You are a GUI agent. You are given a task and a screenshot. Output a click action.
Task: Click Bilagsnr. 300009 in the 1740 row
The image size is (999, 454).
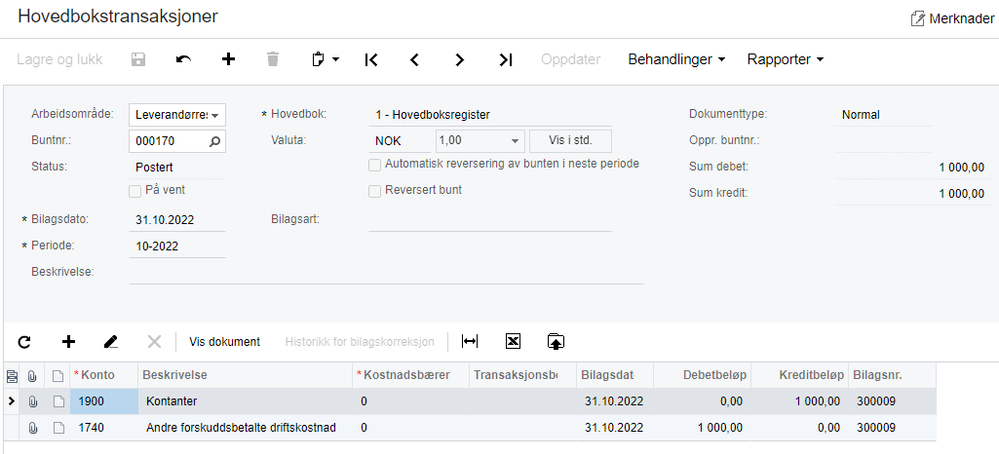point(892,428)
